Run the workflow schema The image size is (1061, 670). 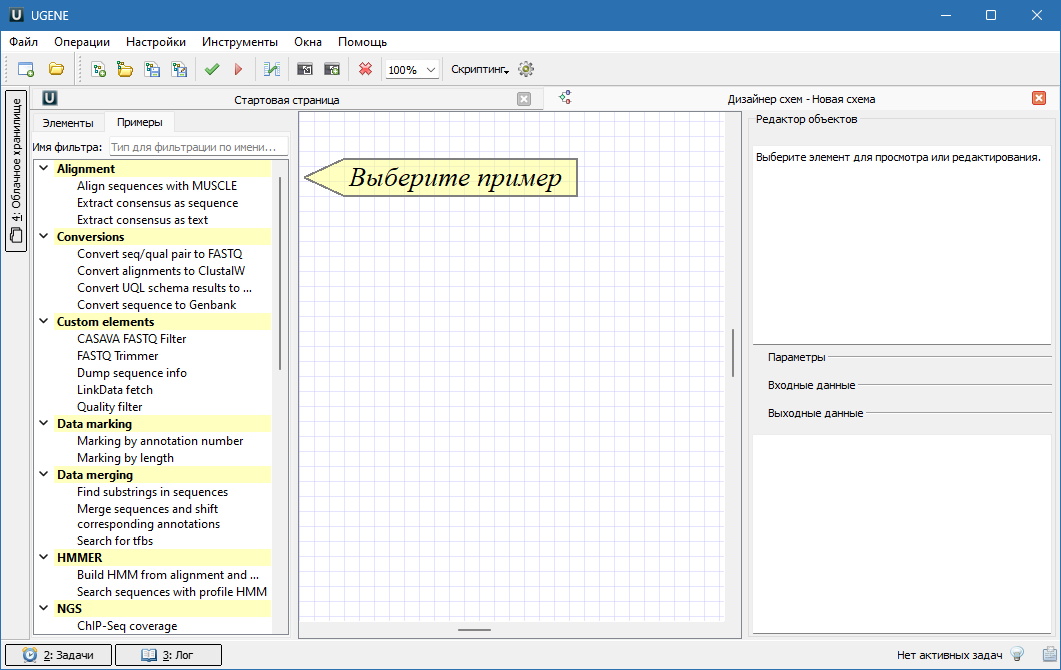pyautogui.click(x=238, y=69)
